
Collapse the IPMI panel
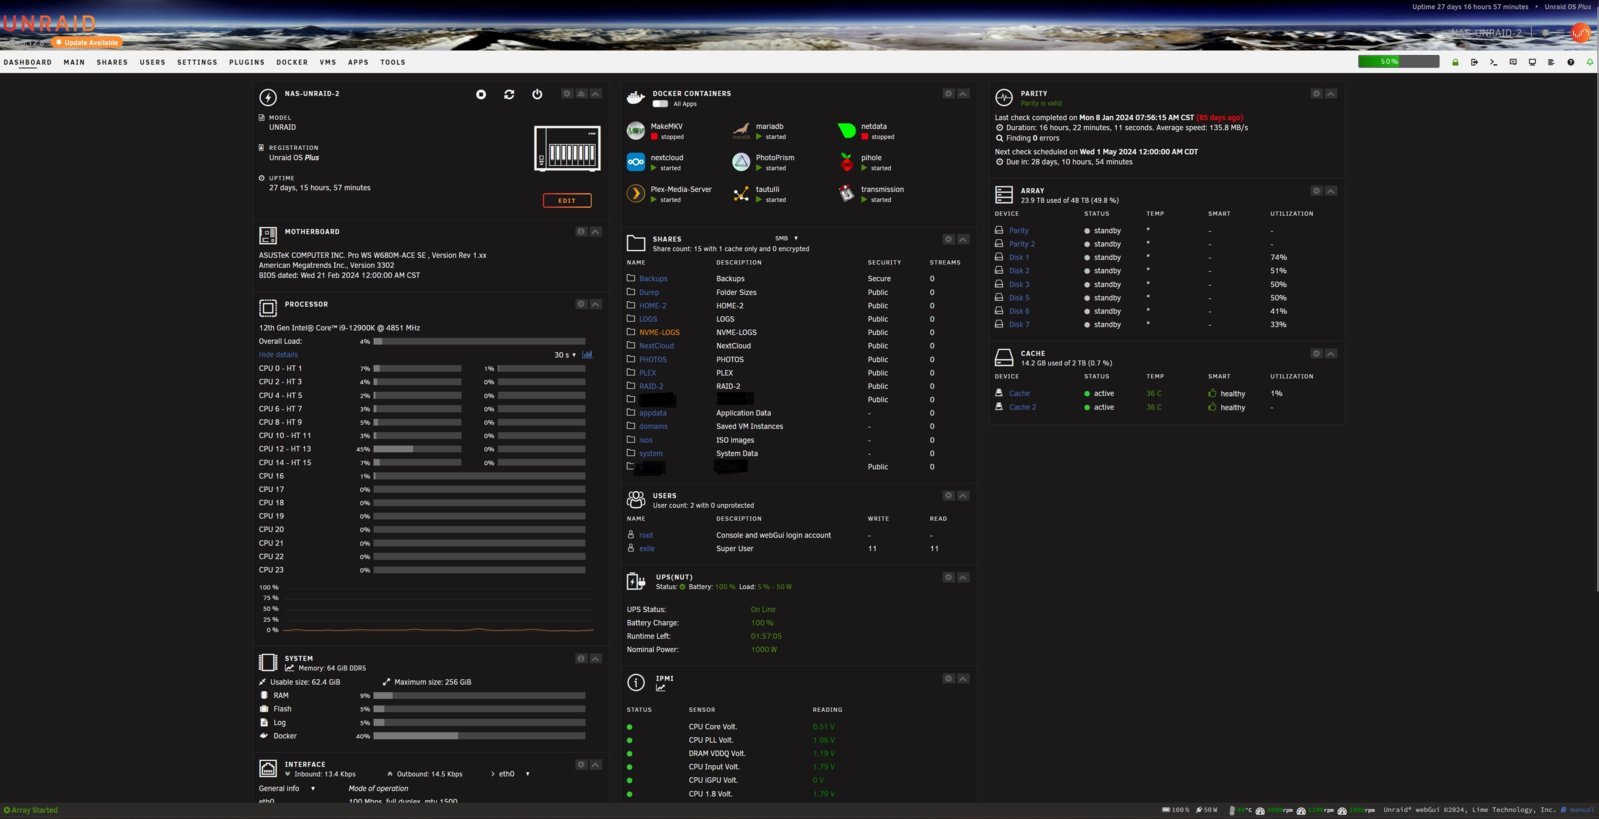[x=963, y=679]
